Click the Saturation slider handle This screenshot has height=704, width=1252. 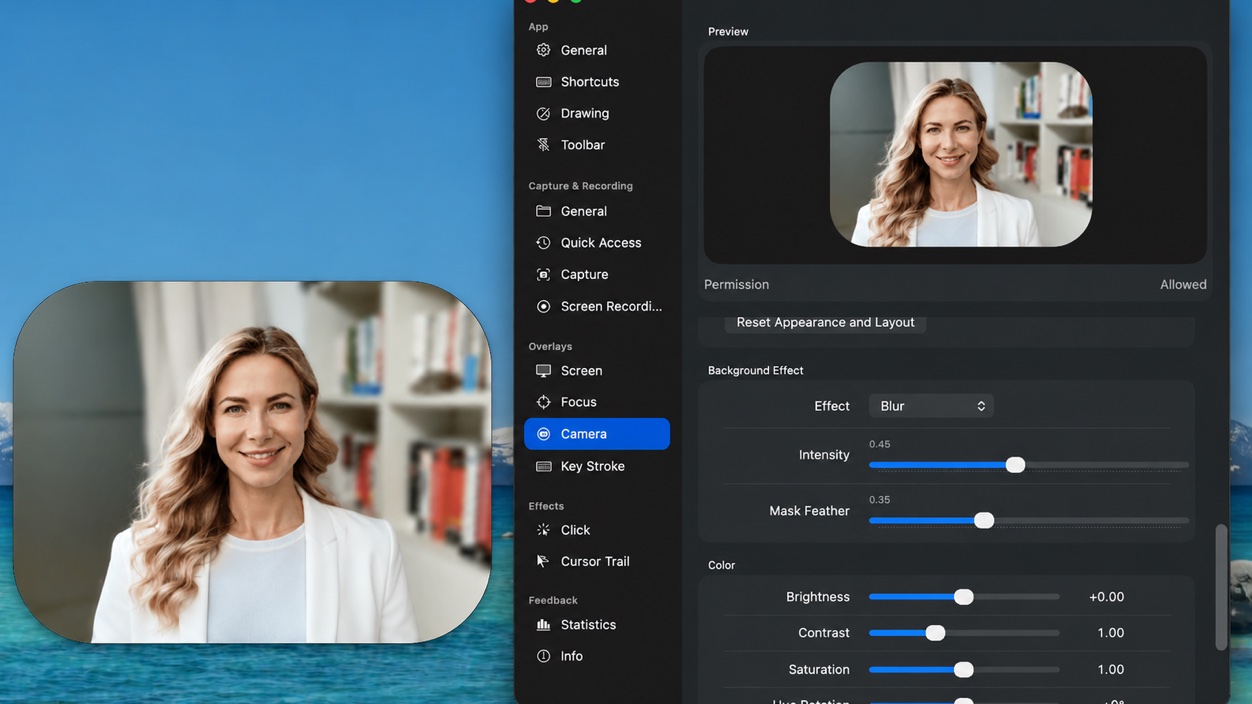click(963, 670)
